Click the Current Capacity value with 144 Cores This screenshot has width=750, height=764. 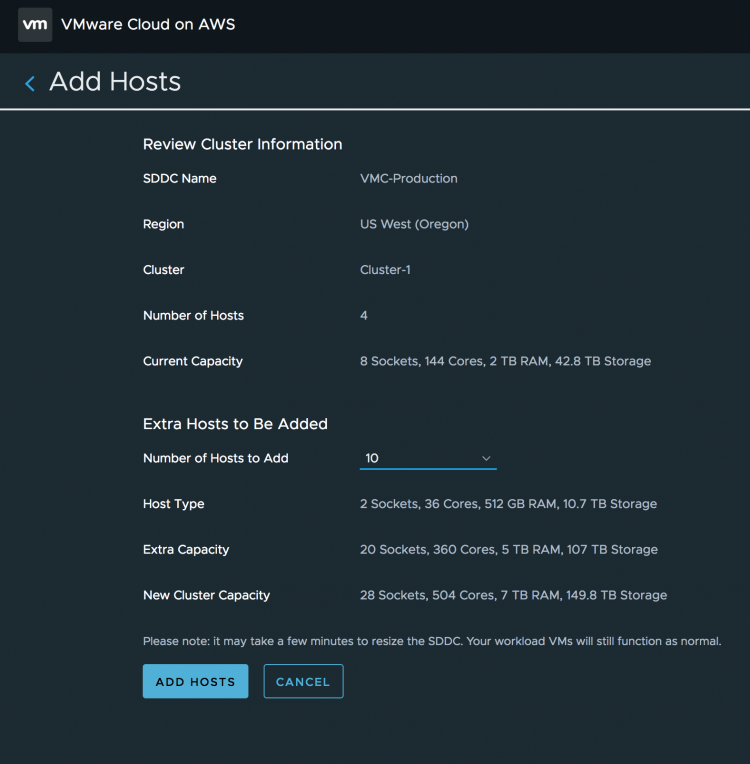click(505, 361)
